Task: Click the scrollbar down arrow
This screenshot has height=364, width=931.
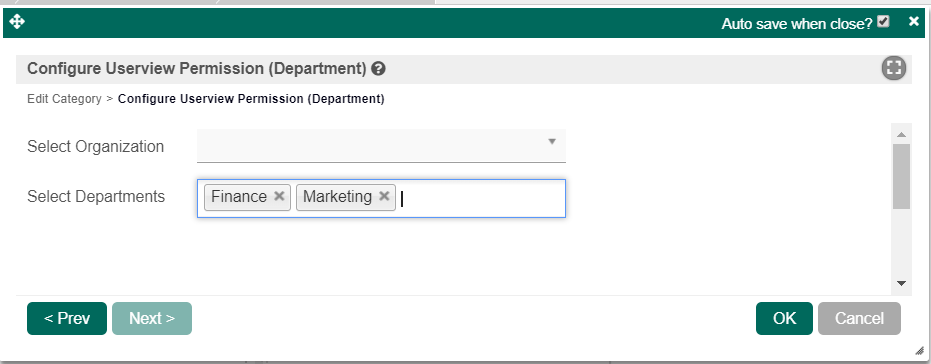Action: [901, 283]
